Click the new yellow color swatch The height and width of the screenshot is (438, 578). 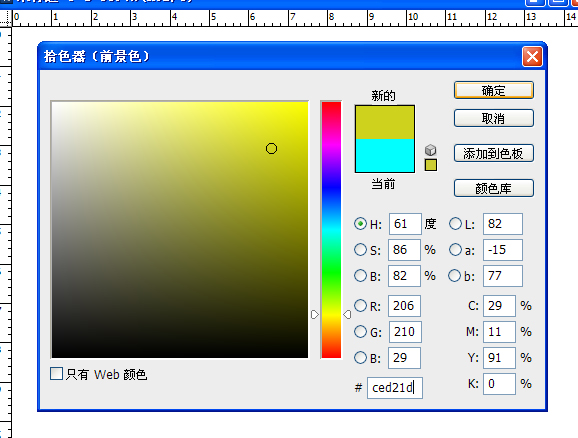[x=385, y=122]
